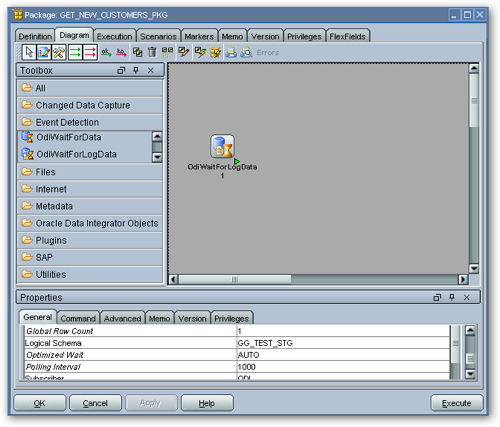Click the Help button
The width and height of the screenshot is (500, 427).
[x=207, y=403]
